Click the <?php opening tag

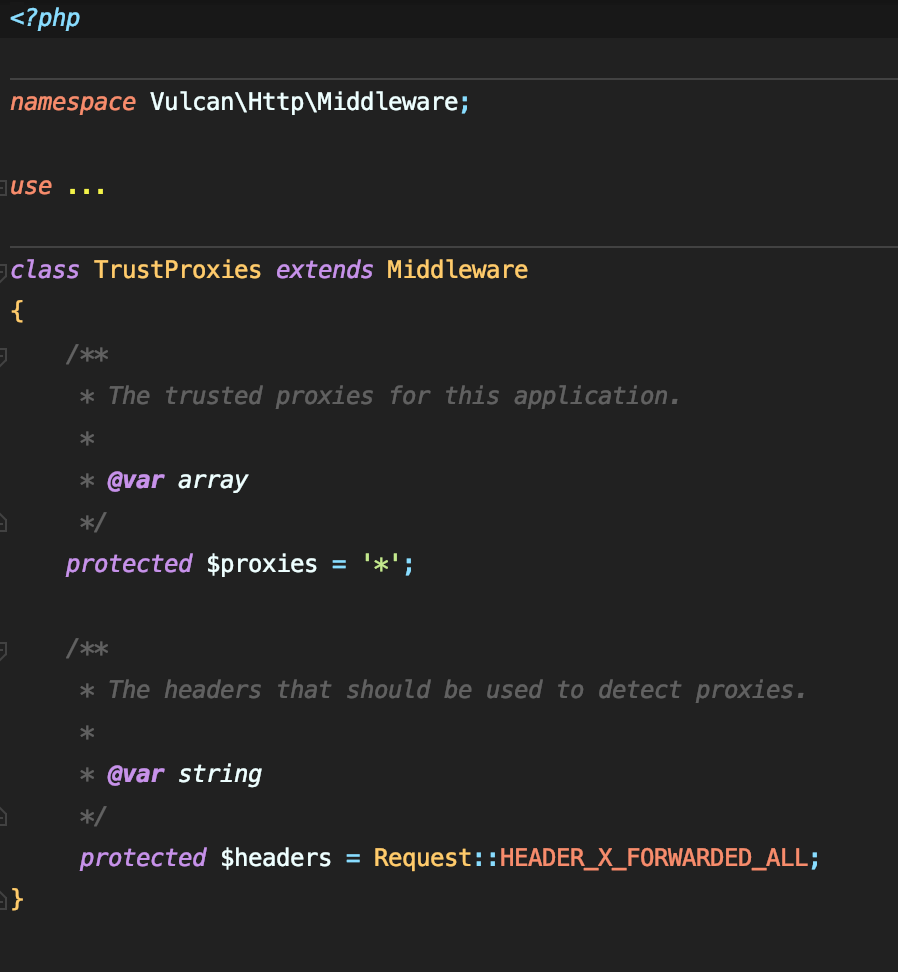coord(44,18)
